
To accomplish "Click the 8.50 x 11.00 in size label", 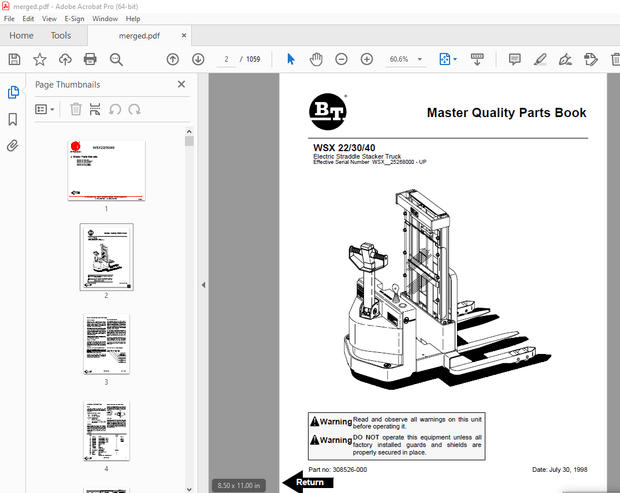I will pos(239,485).
